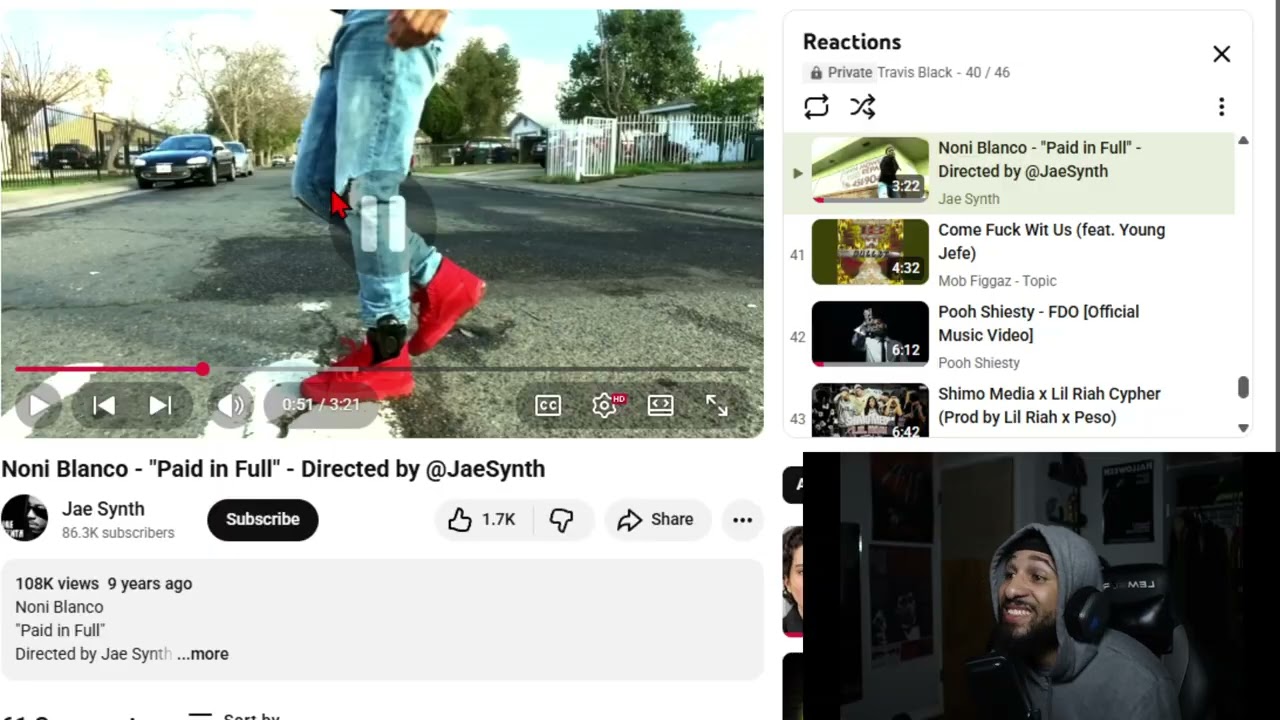Click the 108K views 9 years ago text
Image resolution: width=1280 pixels, height=720 pixels.
(104, 584)
